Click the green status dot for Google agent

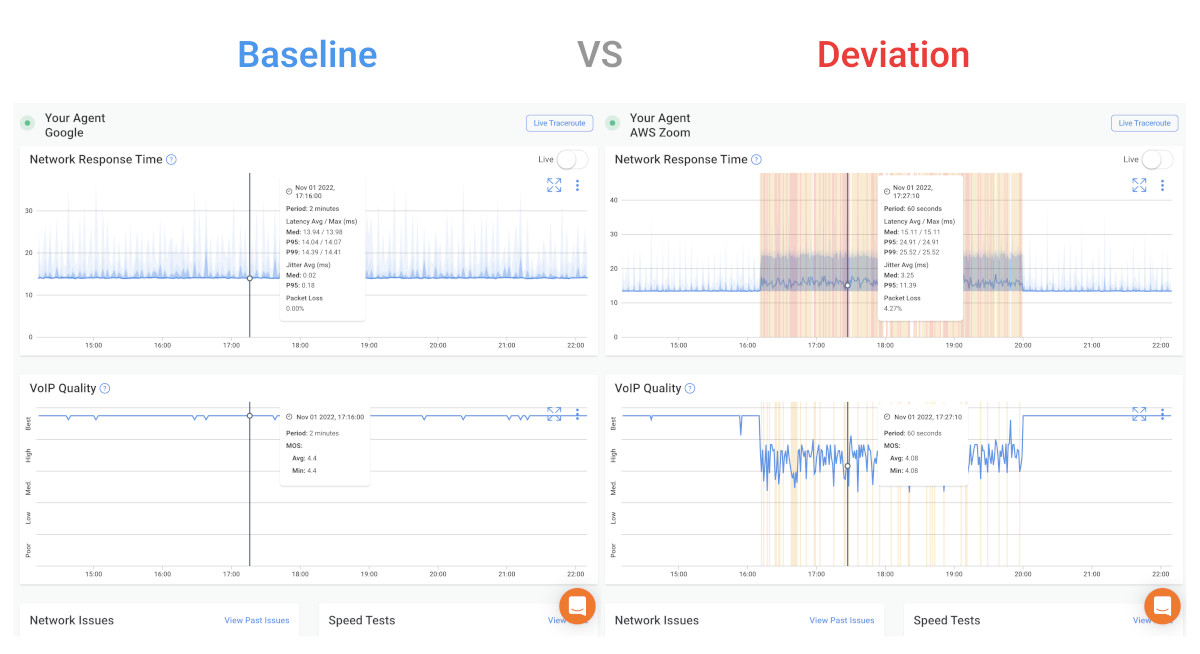25,123
